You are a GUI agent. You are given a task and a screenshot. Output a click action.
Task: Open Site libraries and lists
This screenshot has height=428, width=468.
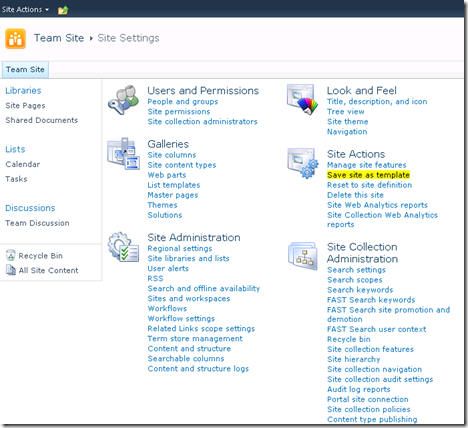tap(189, 258)
